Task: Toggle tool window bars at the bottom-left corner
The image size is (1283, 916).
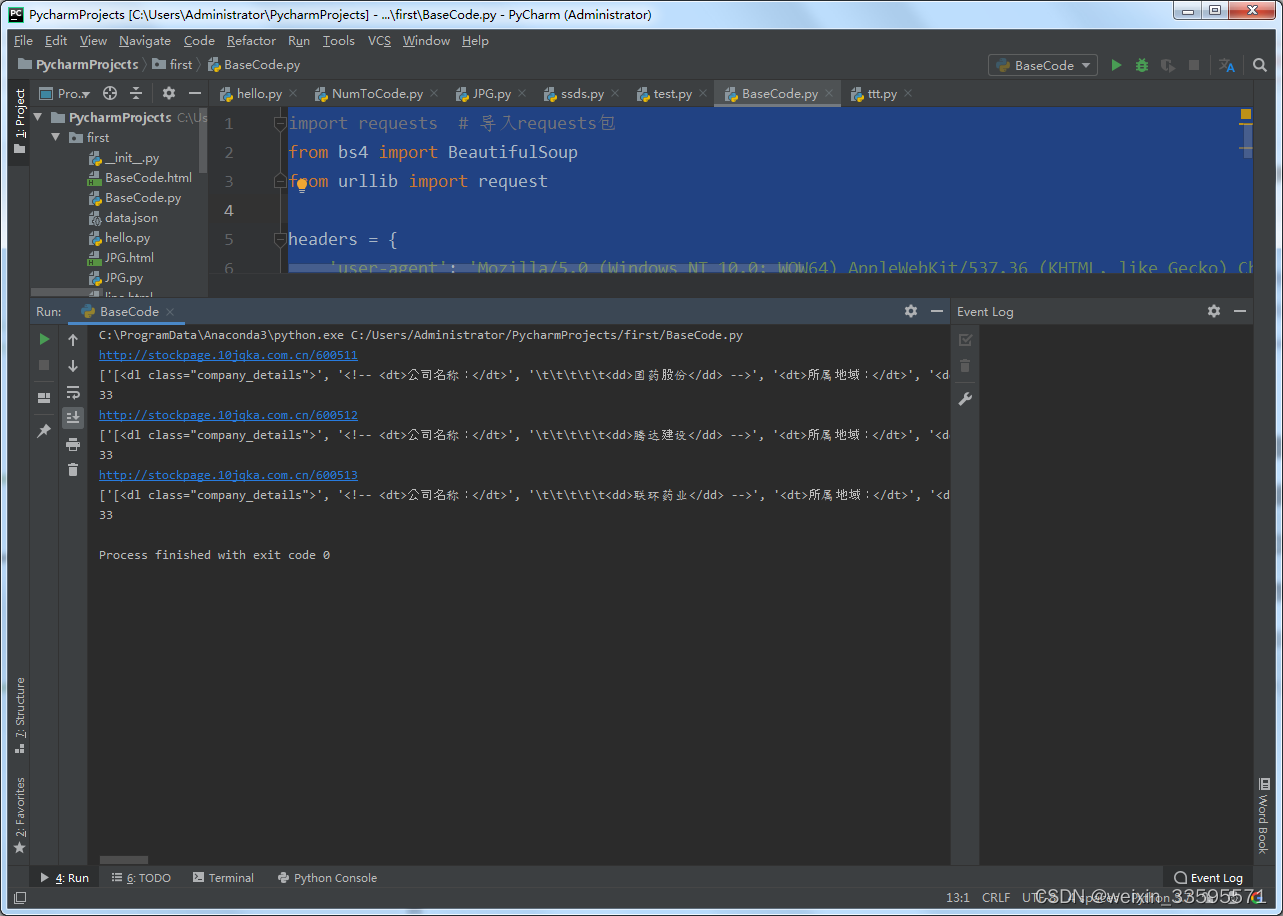Action: (19, 898)
